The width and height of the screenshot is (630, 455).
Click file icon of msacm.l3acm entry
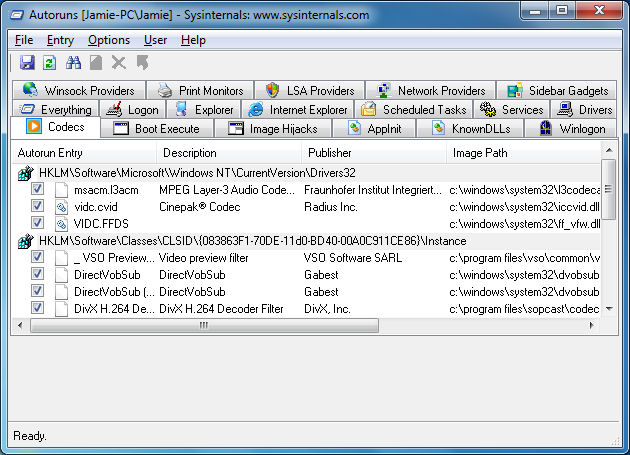pos(61,190)
